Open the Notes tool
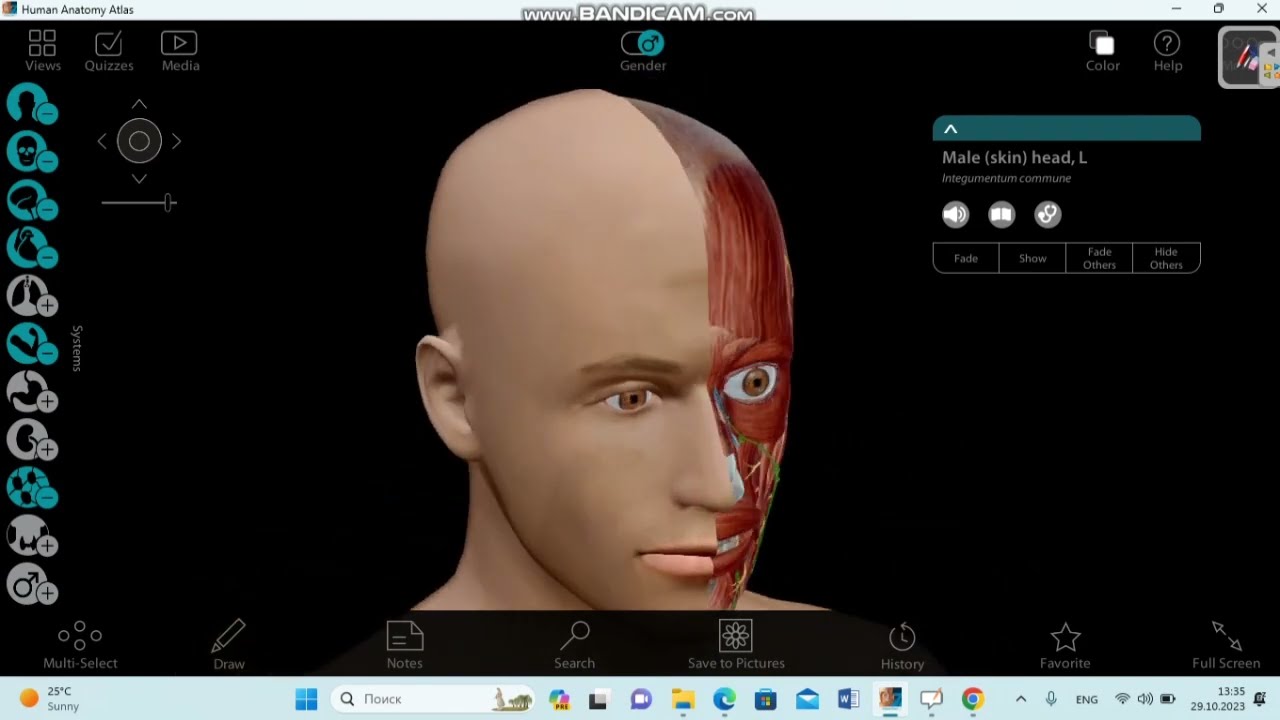Image resolution: width=1280 pixels, height=720 pixels. 405,645
